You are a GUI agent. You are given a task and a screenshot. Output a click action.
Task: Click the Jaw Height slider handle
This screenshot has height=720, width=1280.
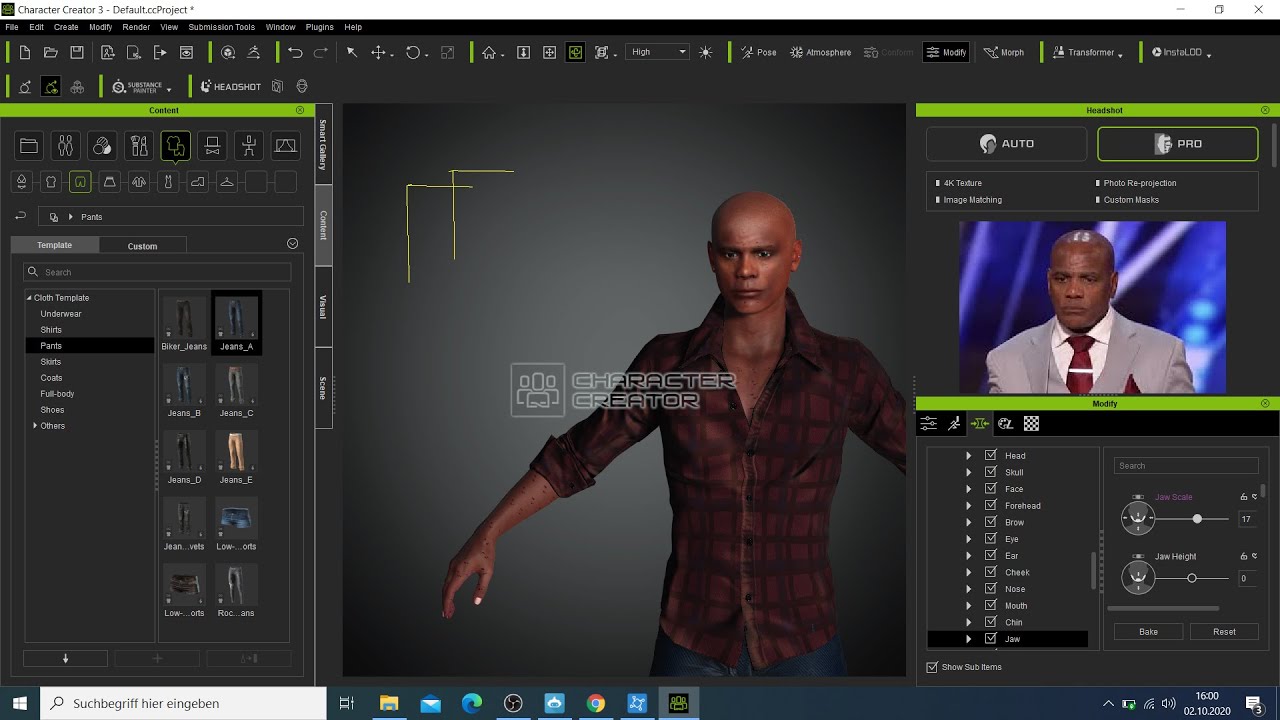[1191, 578]
